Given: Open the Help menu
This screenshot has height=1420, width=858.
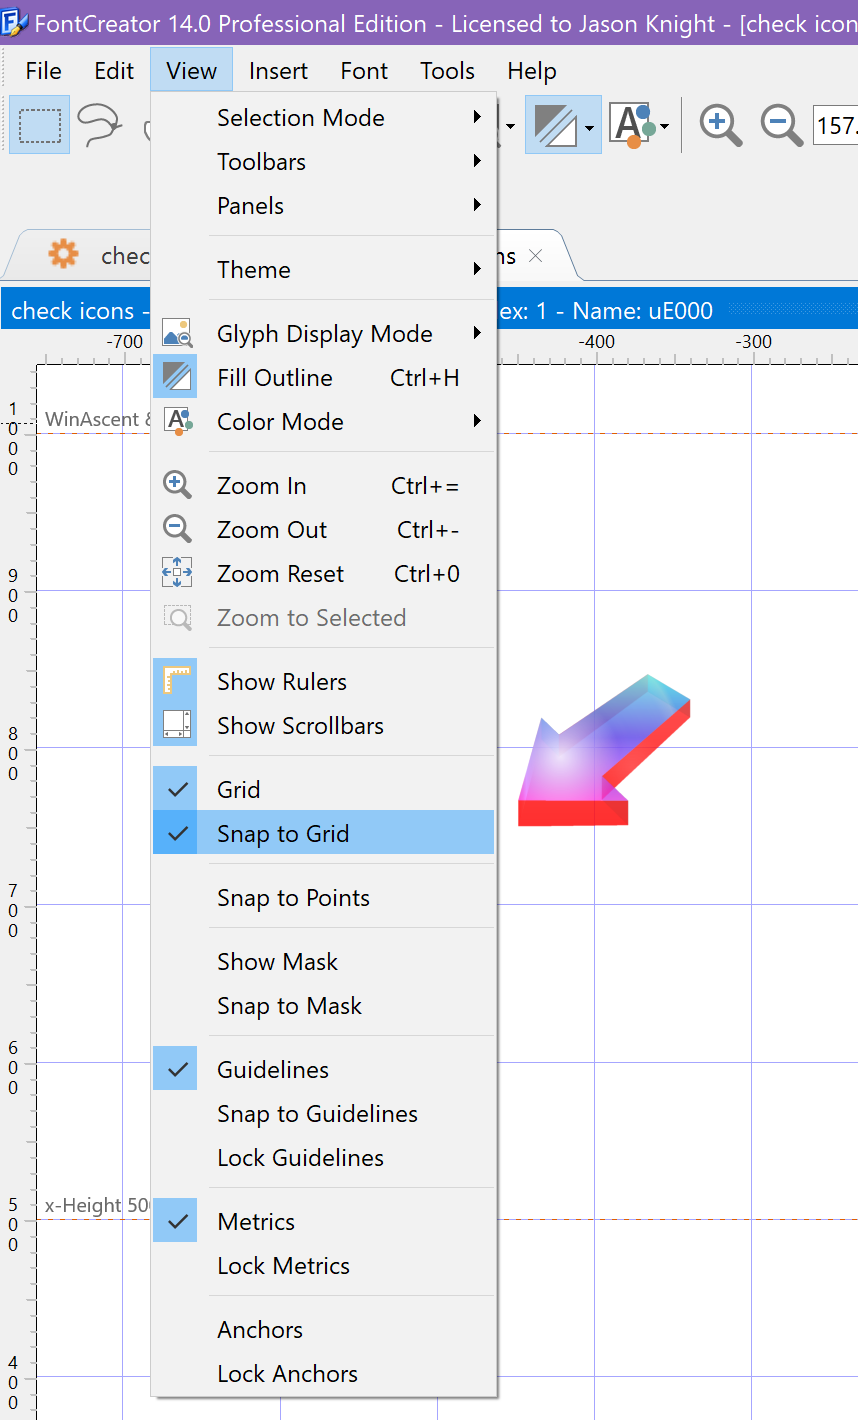Looking at the screenshot, I should tap(531, 71).
